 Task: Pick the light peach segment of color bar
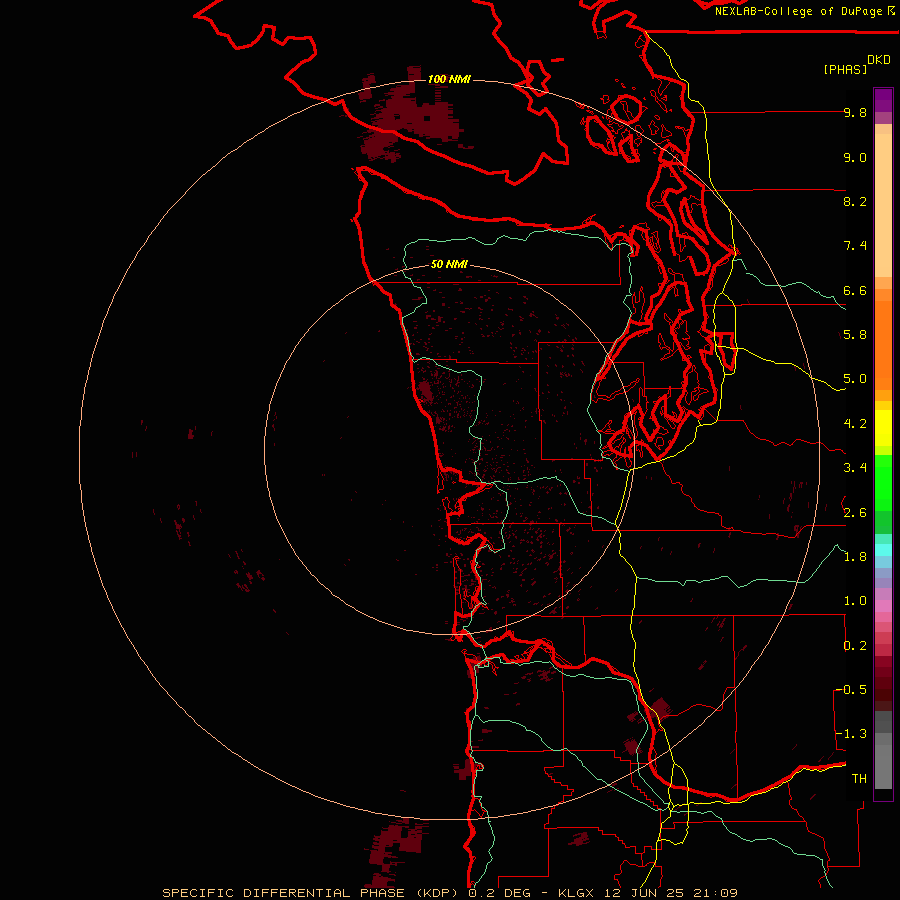pos(883,205)
